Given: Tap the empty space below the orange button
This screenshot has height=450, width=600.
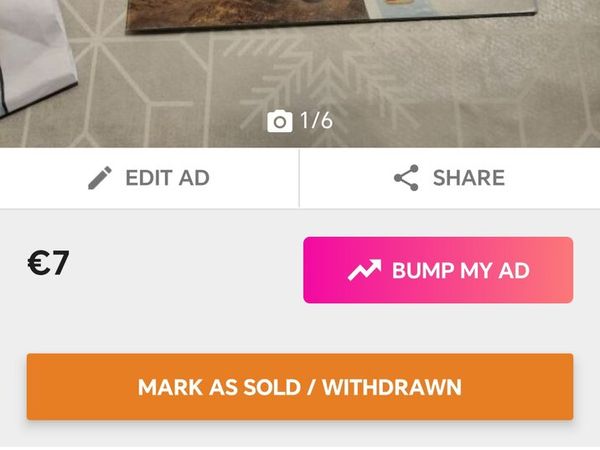Looking at the screenshot, I should (300, 434).
